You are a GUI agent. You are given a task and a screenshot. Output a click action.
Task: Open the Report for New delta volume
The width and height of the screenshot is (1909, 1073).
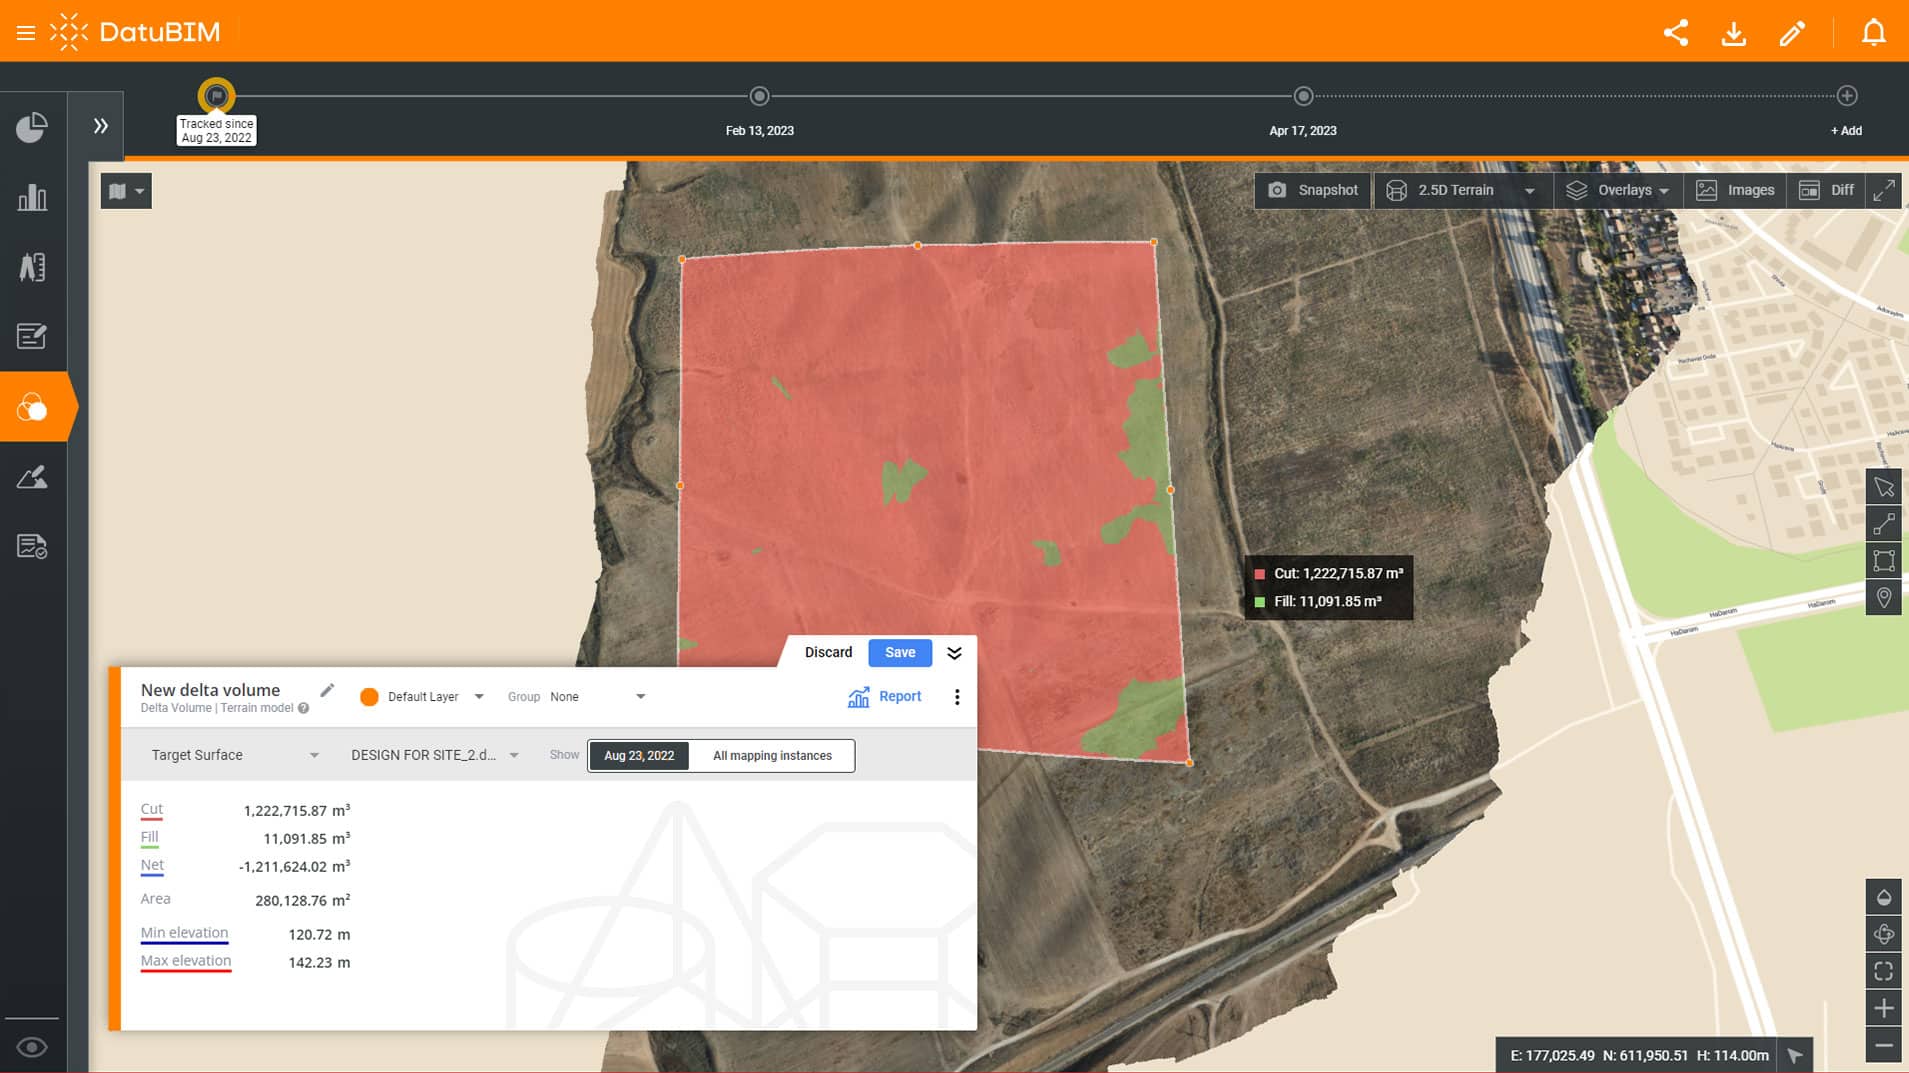click(x=884, y=696)
